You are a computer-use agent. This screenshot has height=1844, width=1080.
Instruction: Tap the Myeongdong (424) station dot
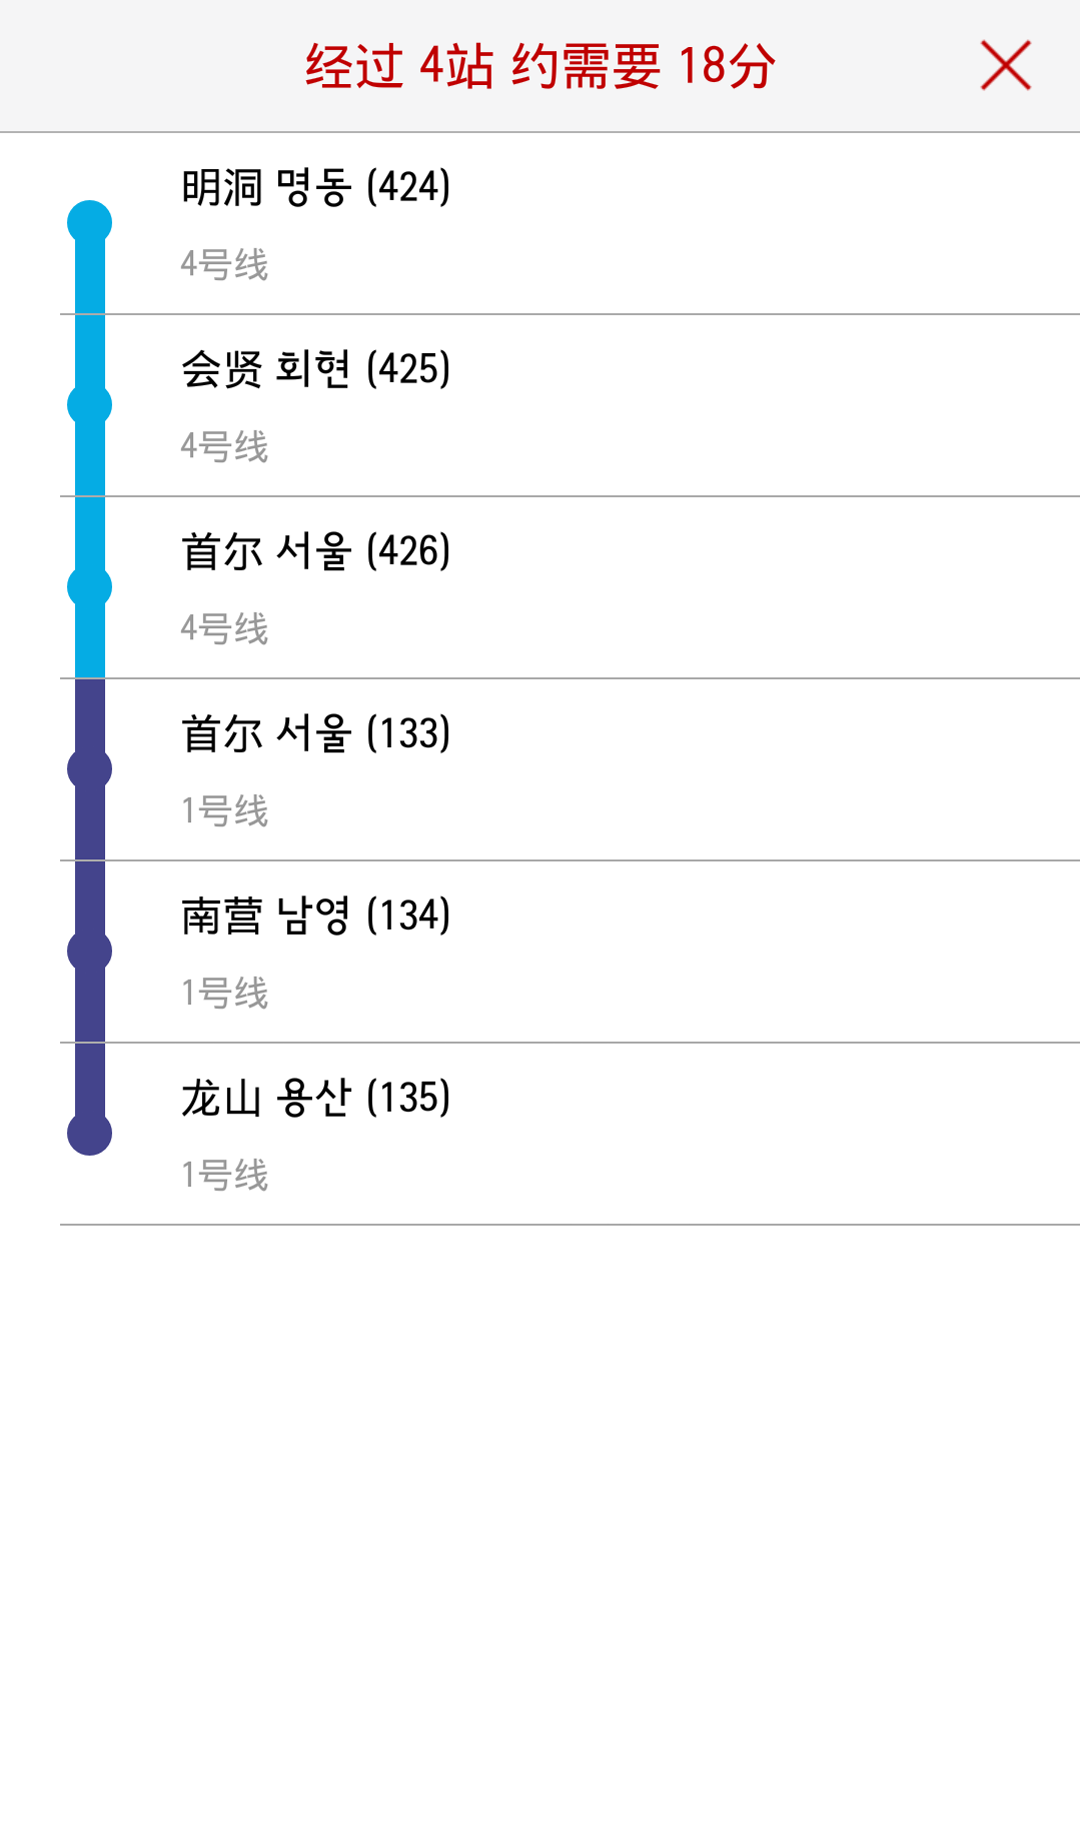tap(89, 222)
